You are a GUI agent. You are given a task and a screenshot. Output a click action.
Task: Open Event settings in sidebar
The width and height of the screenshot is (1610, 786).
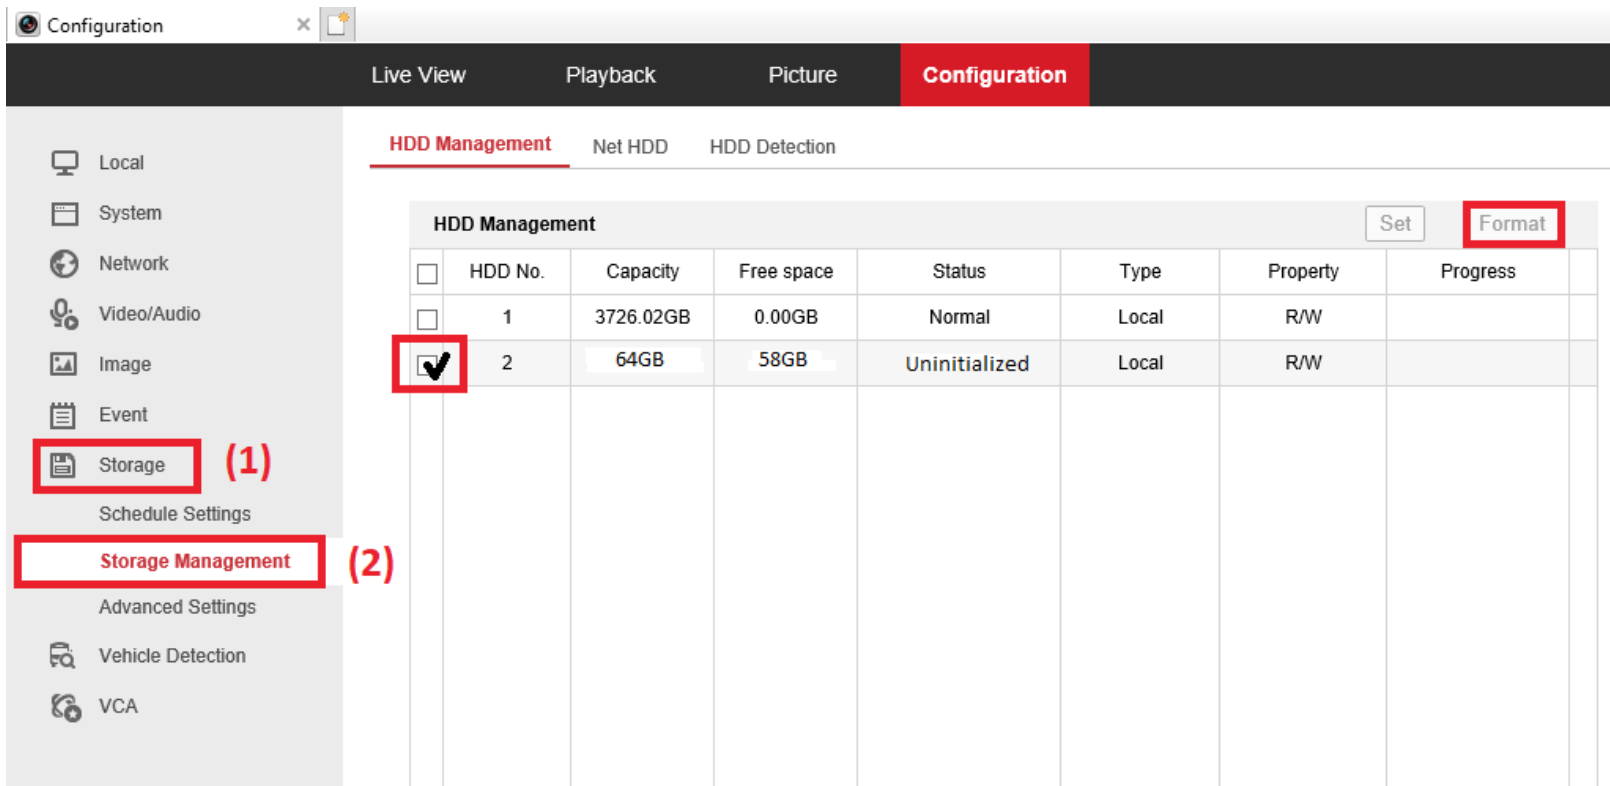coord(123,414)
